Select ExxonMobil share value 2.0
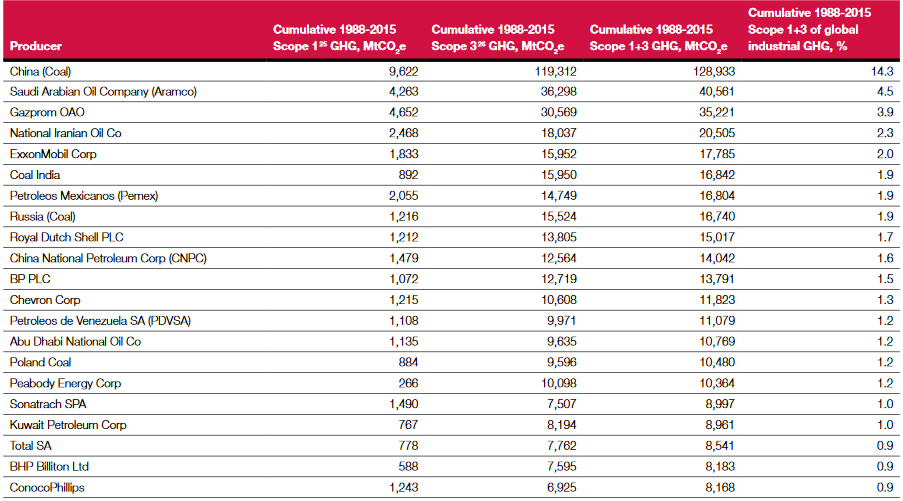The image size is (903, 501). pos(885,154)
